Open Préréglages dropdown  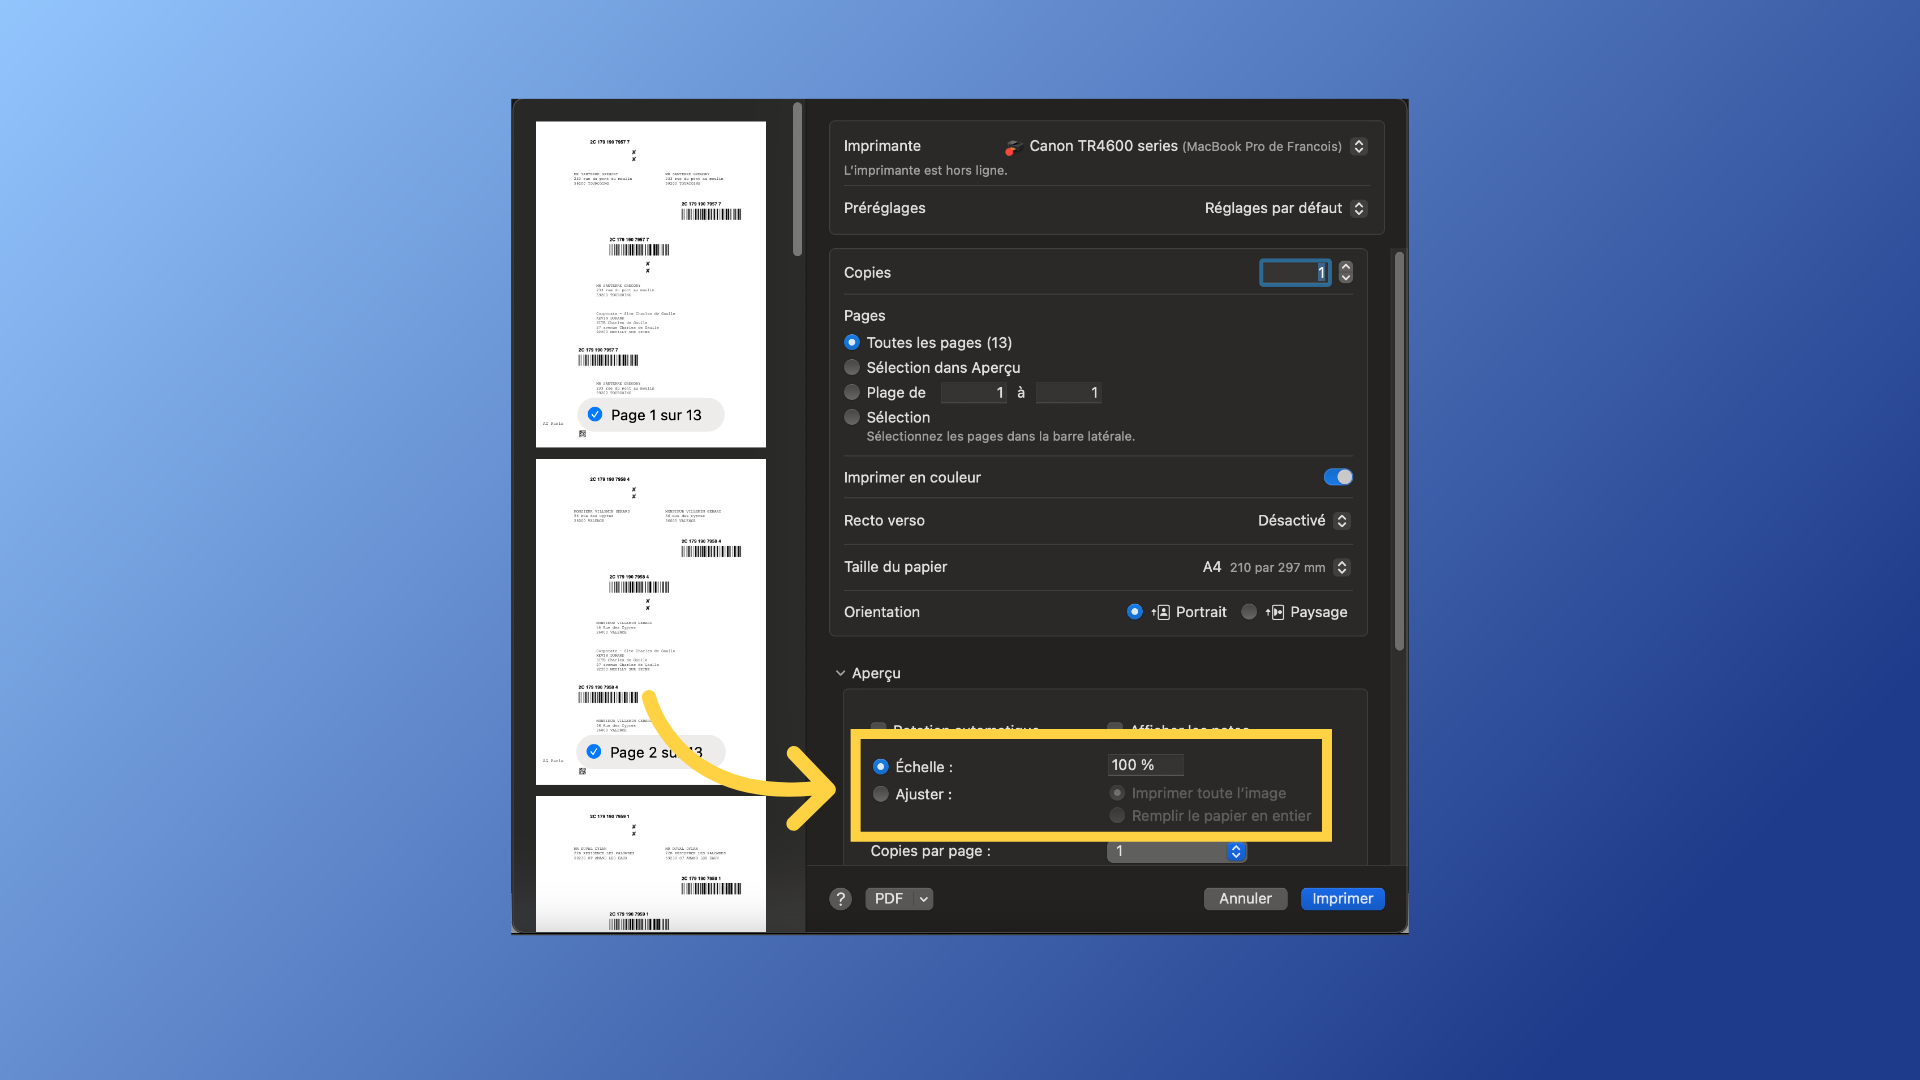pyautogui.click(x=1358, y=208)
